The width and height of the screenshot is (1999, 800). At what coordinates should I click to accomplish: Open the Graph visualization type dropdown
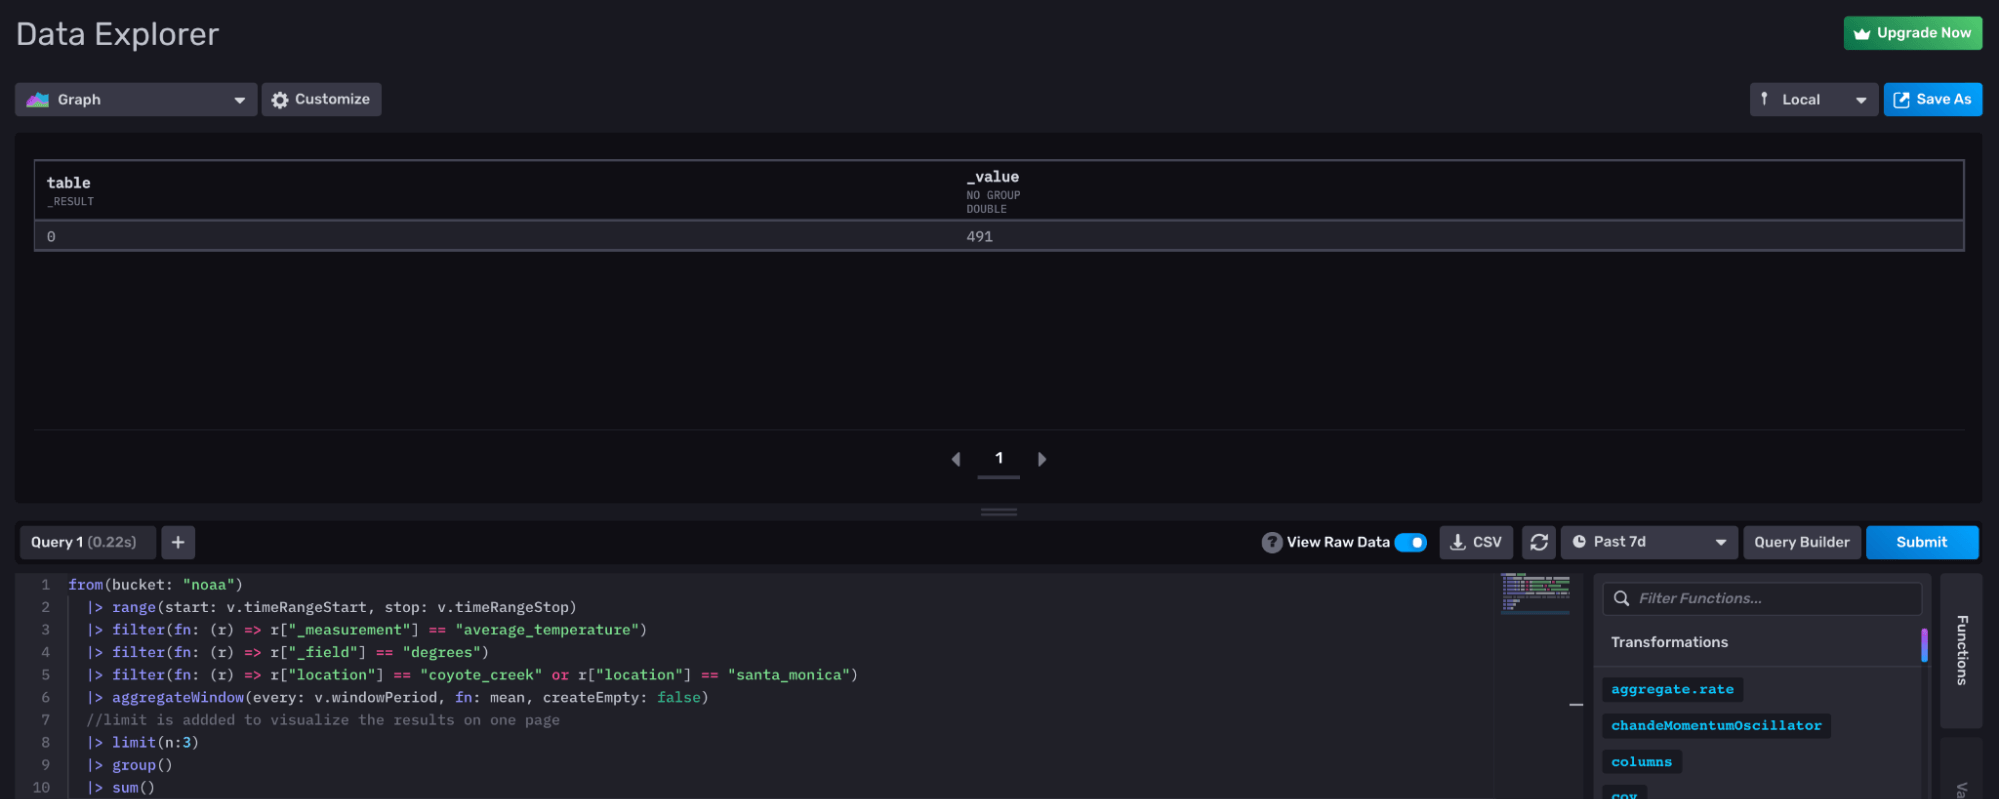136,100
